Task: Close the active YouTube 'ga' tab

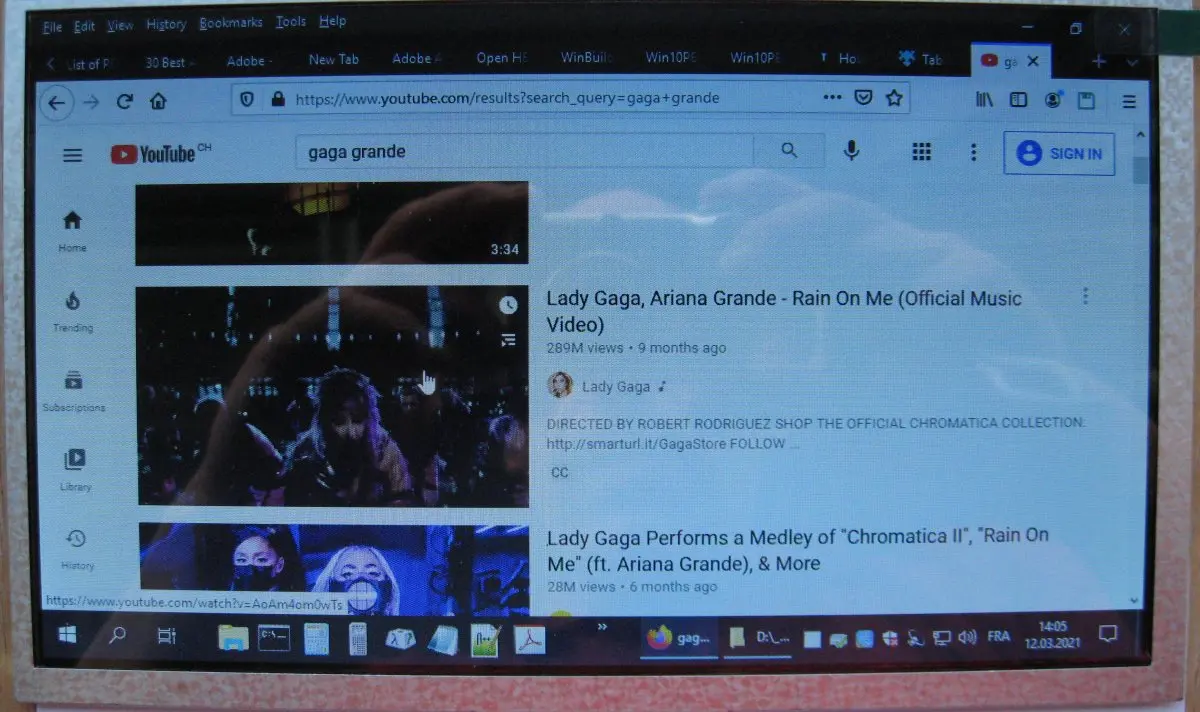Action: (x=1033, y=61)
